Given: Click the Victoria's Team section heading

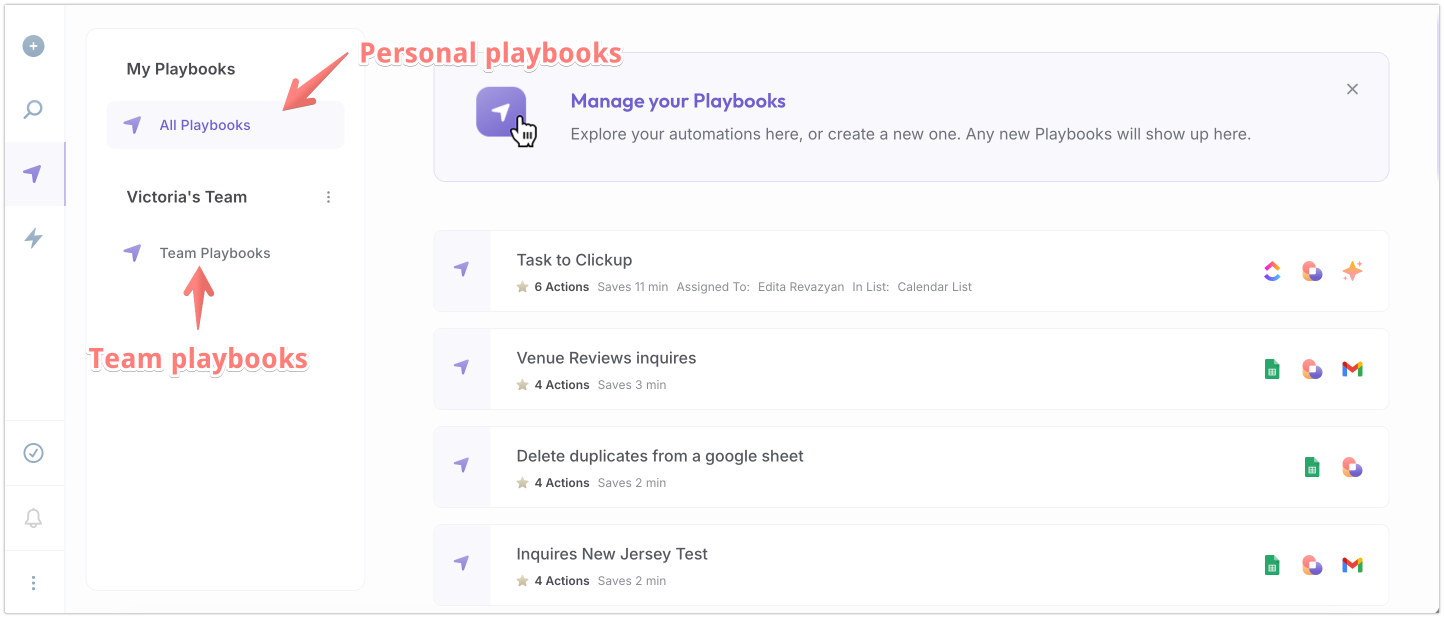Looking at the screenshot, I should 187,197.
